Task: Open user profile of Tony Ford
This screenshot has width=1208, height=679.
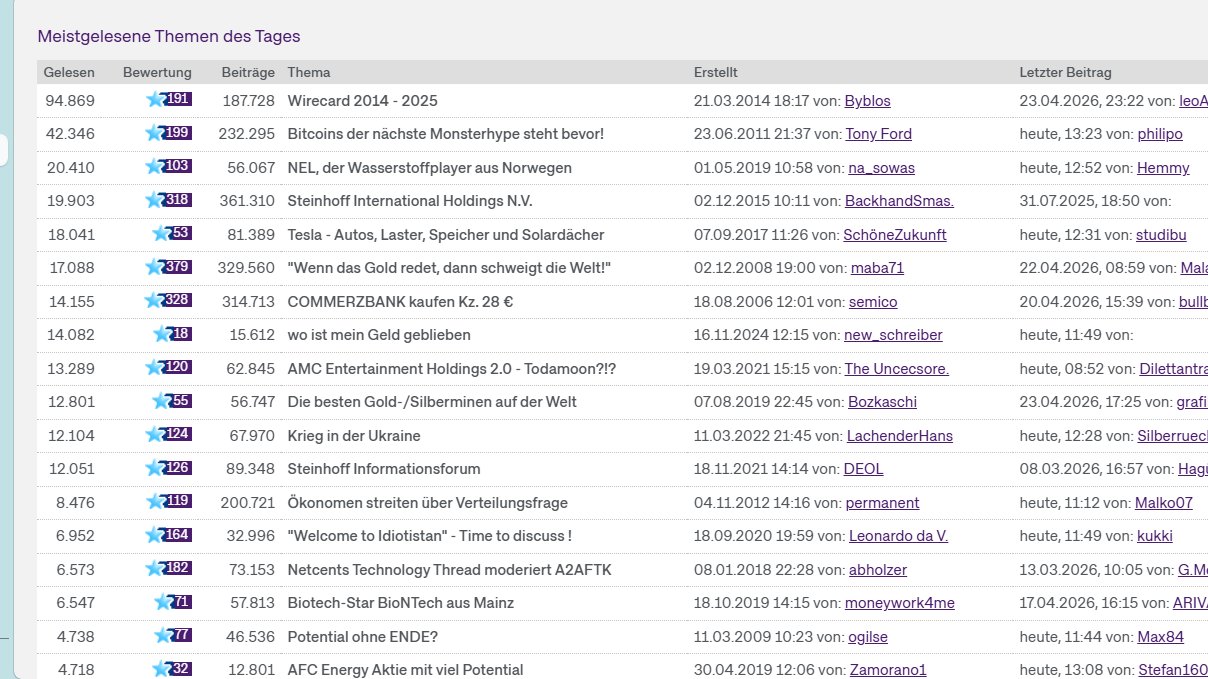Action: [878, 134]
